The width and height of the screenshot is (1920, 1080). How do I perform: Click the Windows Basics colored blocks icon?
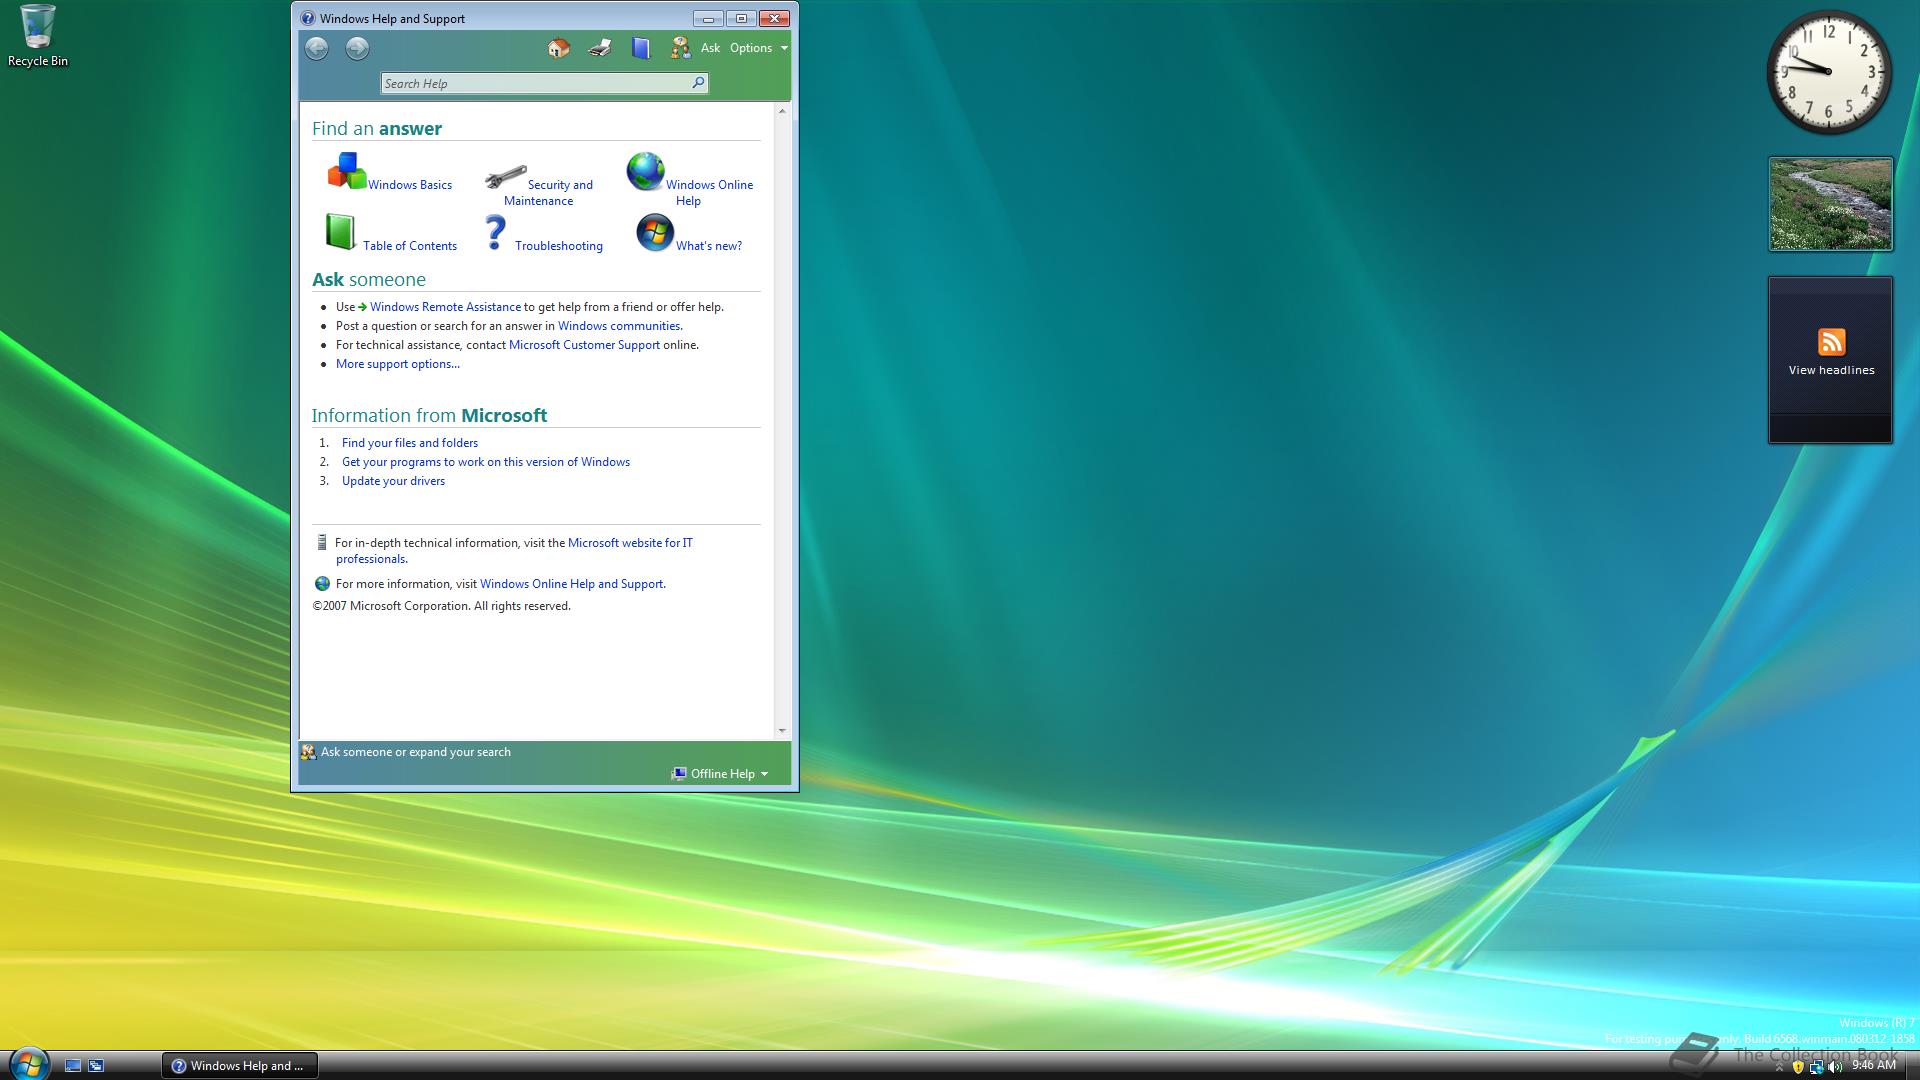click(346, 171)
